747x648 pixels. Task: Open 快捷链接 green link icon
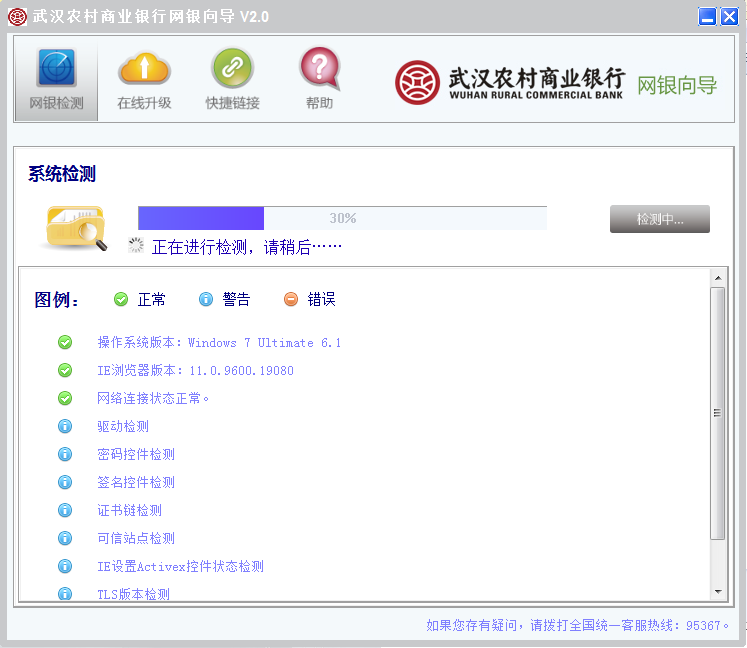tap(232, 67)
